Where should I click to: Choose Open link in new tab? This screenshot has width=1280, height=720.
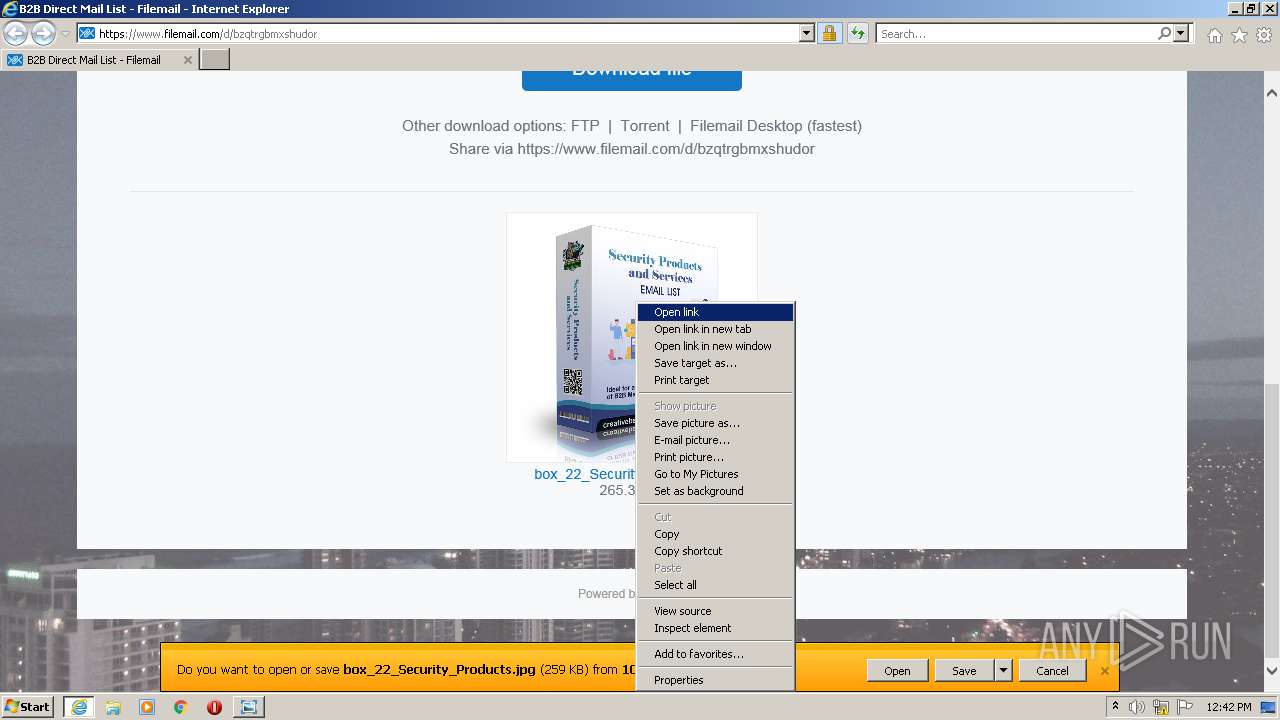(x=716, y=329)
